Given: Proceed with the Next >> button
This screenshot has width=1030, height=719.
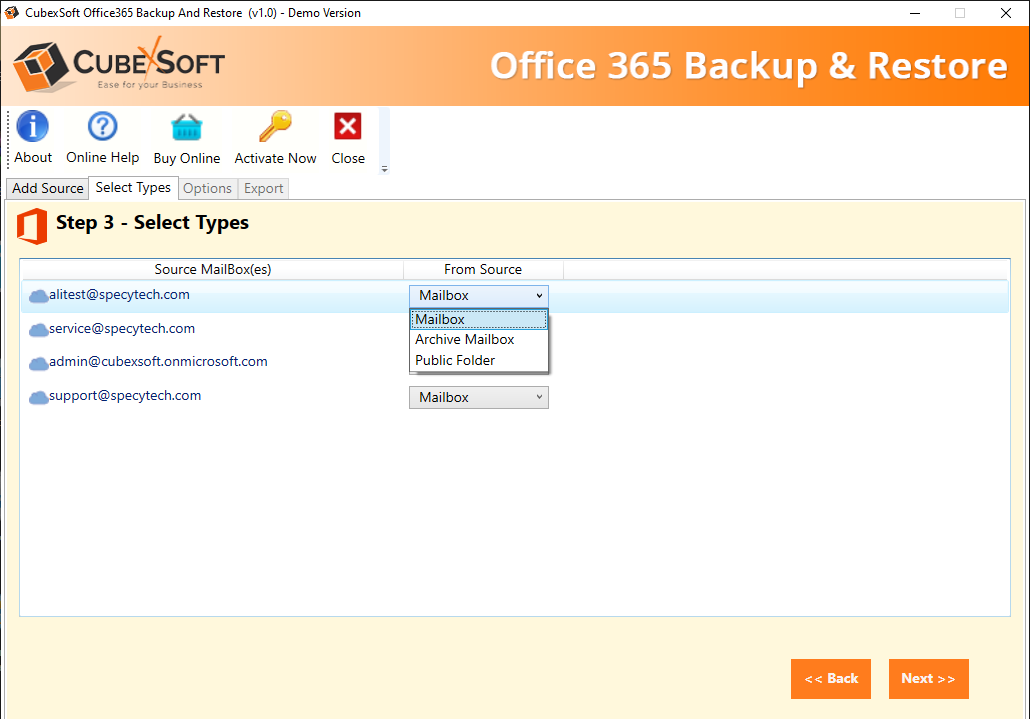Looking at the screenshot, I should point(928,679).
